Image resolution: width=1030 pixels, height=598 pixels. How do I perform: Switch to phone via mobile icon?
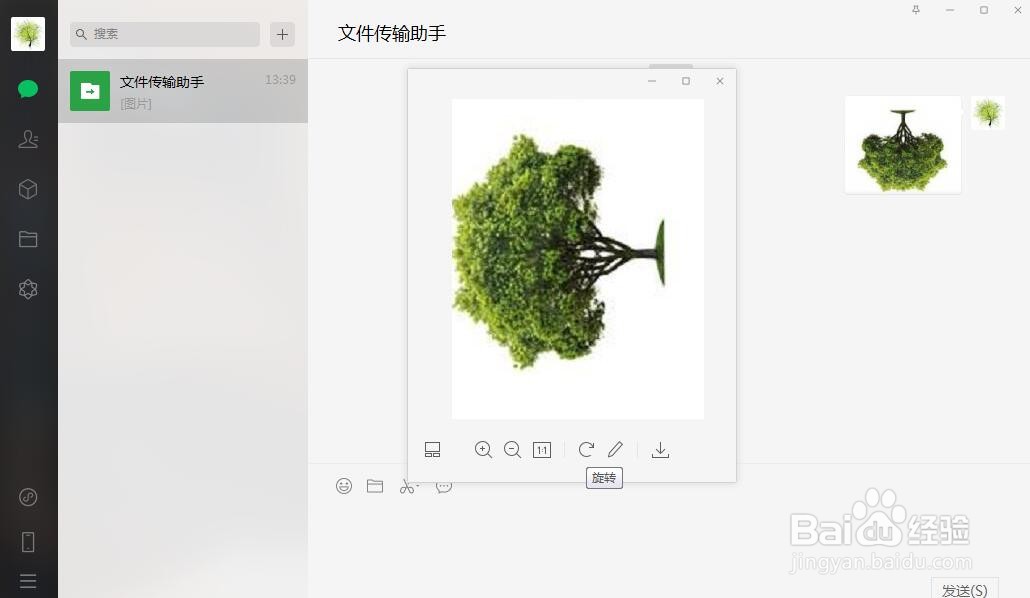point(27,541)
